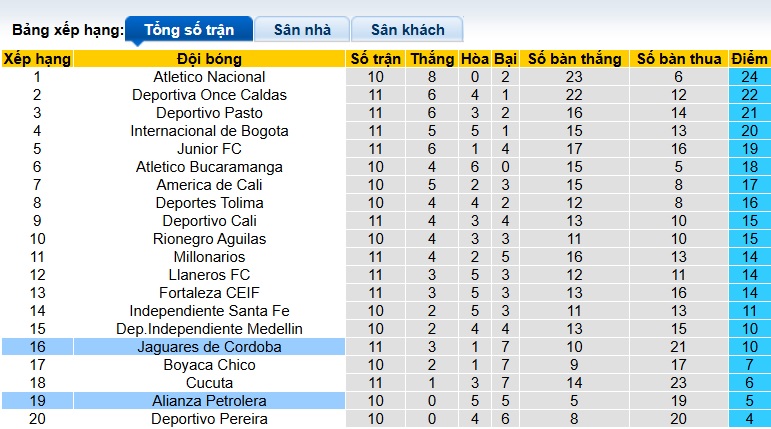
Task: Switch to the Tổng số trận tab
Action: click(x=187, y=30)
